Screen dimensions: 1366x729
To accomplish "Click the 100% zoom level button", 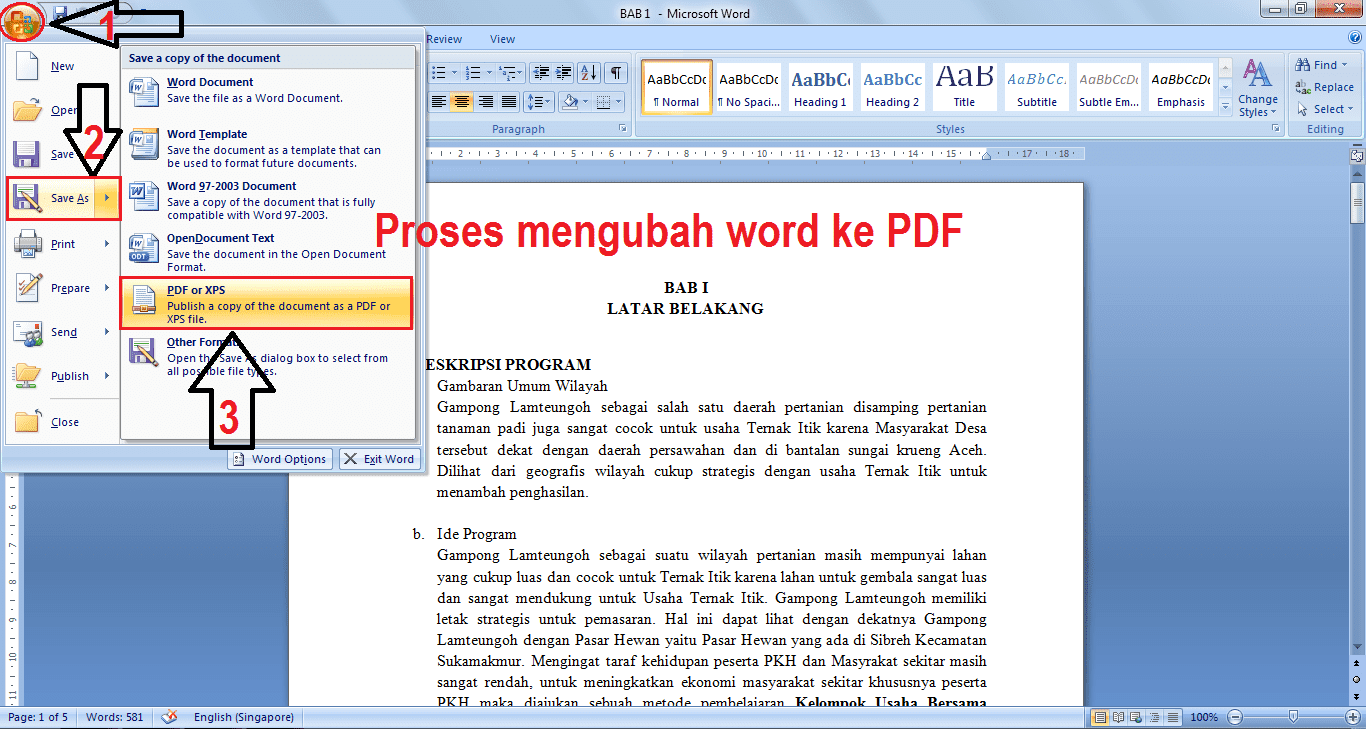I will (x=1204, y=717).
